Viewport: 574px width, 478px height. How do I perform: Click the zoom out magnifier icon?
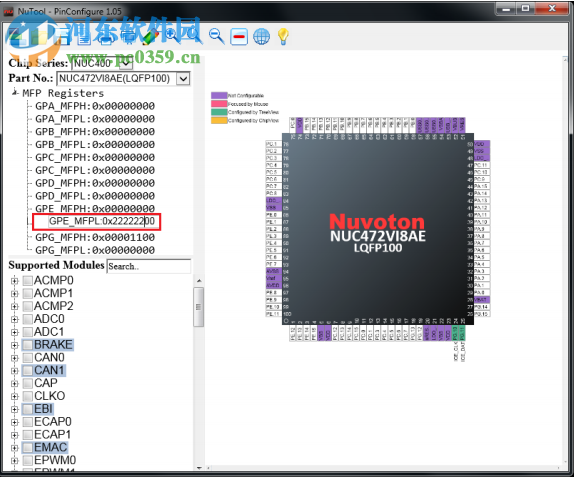[216, 36]
